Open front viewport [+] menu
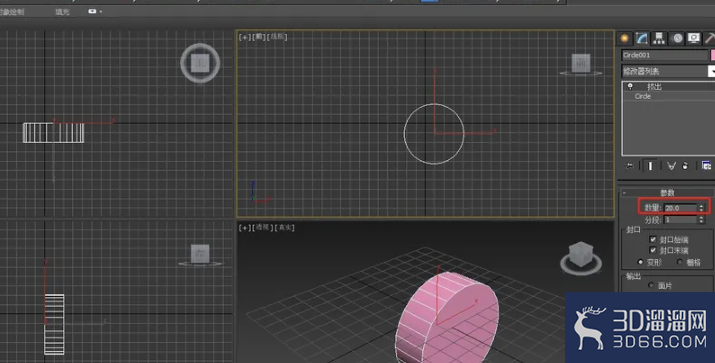715x363 pixels. (x=245, y=37)
